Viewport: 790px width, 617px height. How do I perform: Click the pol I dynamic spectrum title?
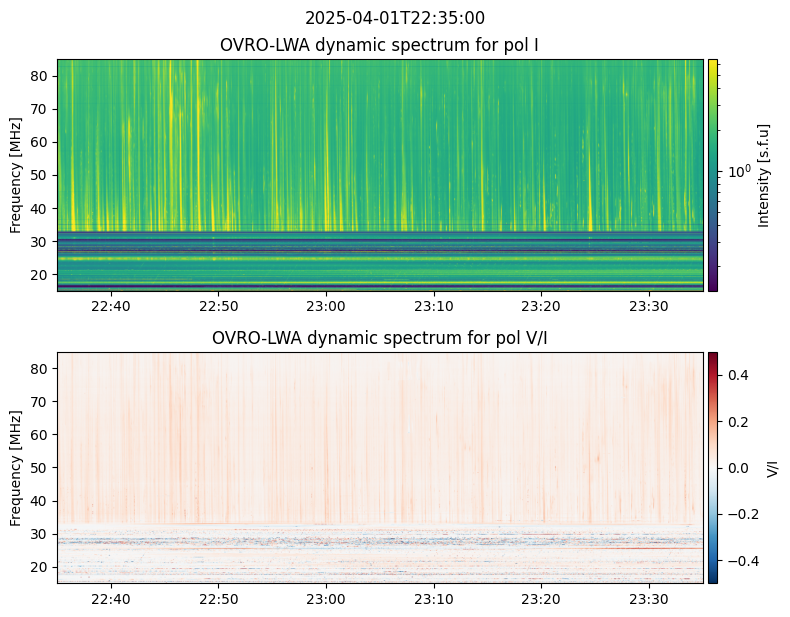click(x=379, y=45)
